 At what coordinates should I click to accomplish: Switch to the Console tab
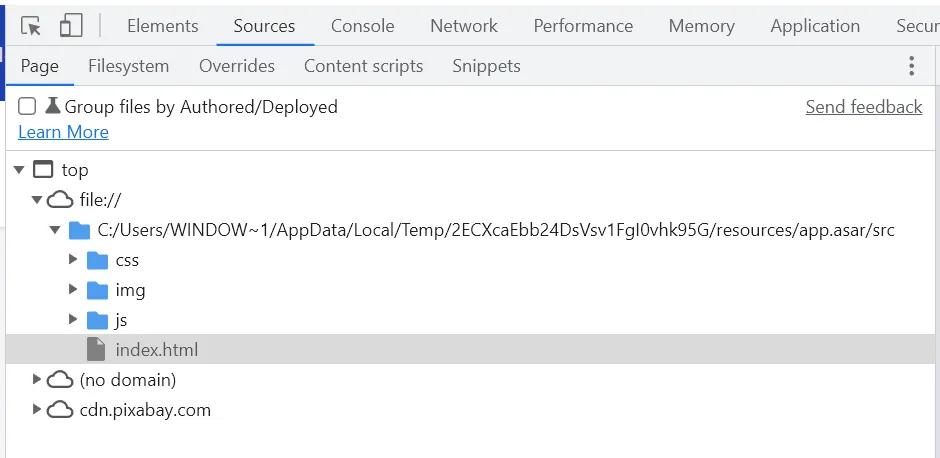[364, 26]
